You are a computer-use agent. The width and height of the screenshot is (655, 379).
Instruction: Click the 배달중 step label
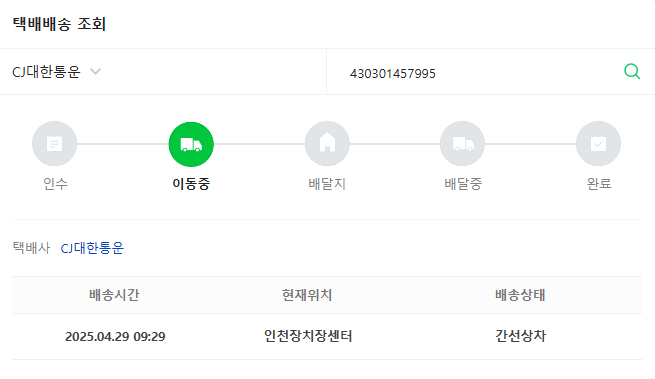(x=463, y=183)
